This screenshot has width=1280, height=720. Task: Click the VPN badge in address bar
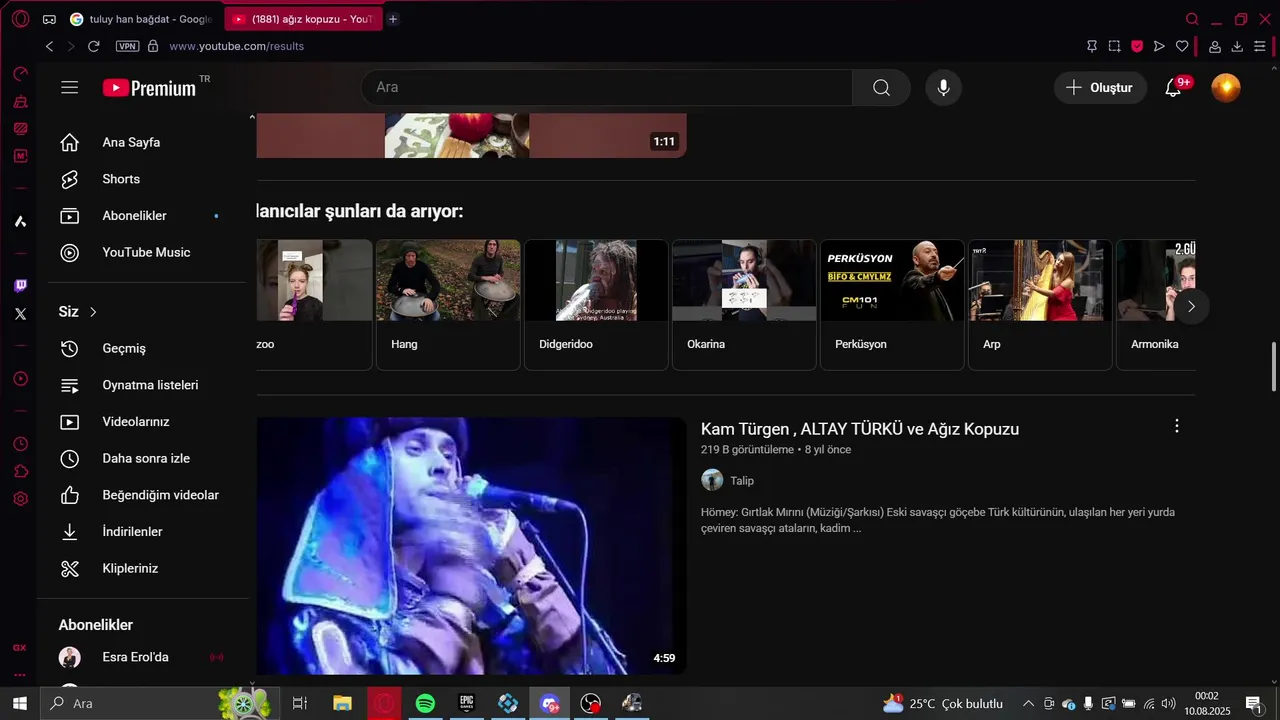click(x=127, y=46)
